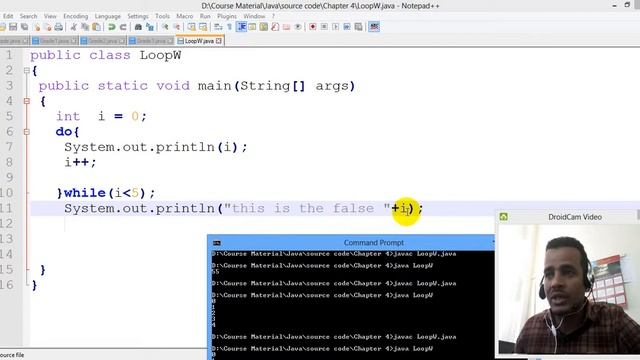Collapse the class block fold marker on line 2
640x360 pixels.
(x=27, y=71)
